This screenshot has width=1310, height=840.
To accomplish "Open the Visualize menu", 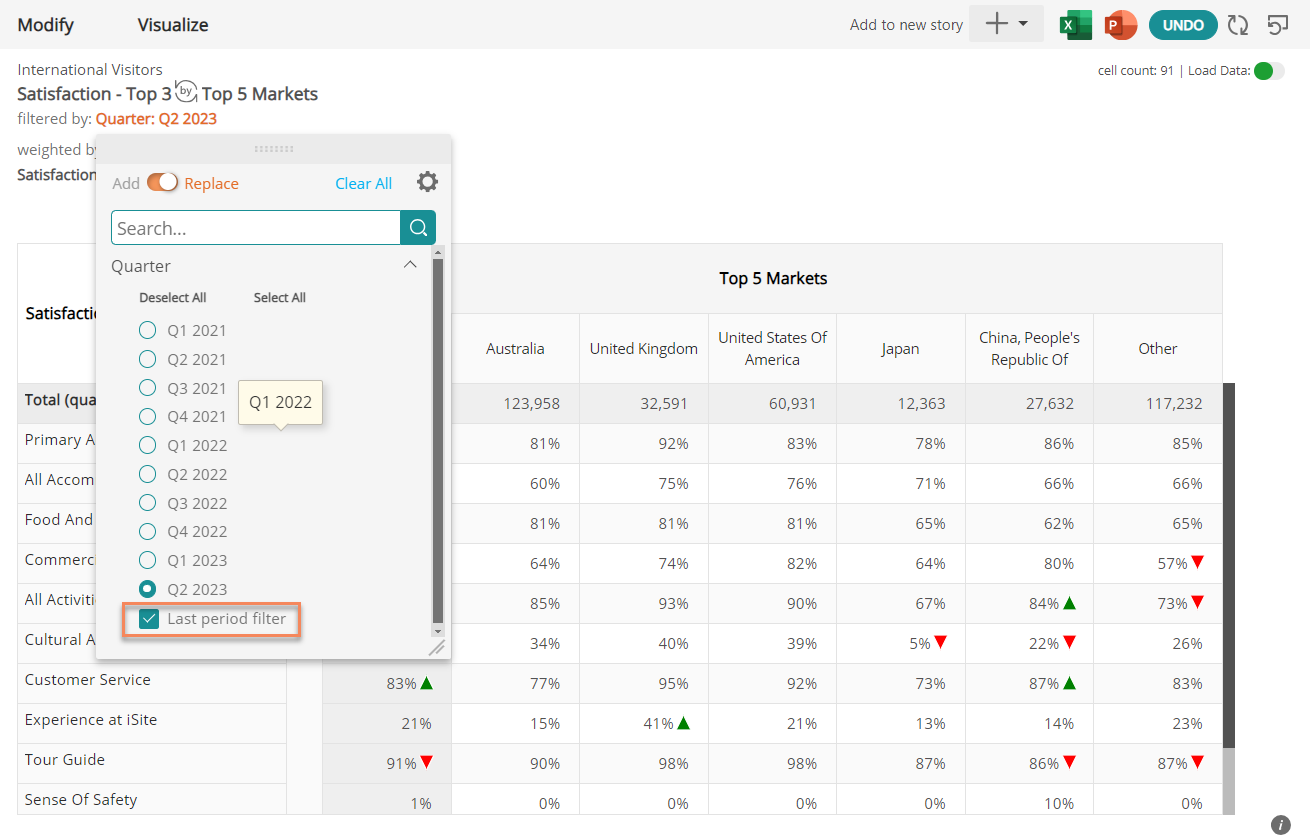I will (x=172, y=24).
